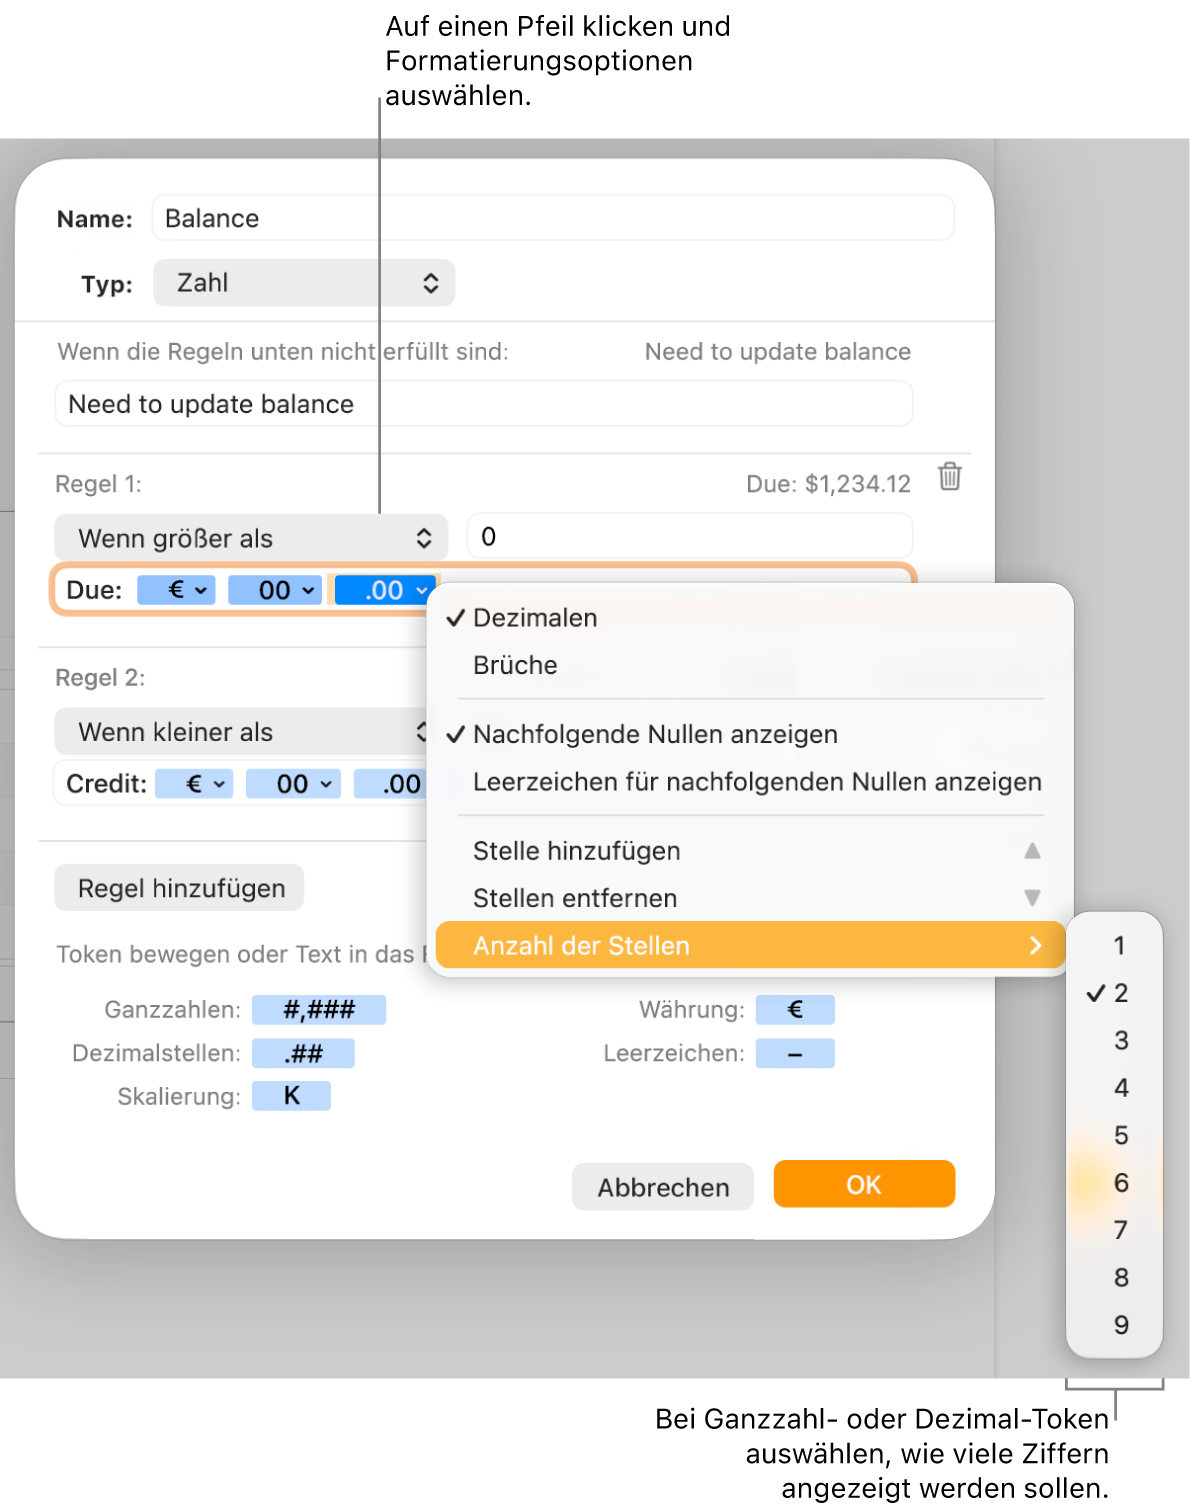Select the Dezimalen menu option

750,618
